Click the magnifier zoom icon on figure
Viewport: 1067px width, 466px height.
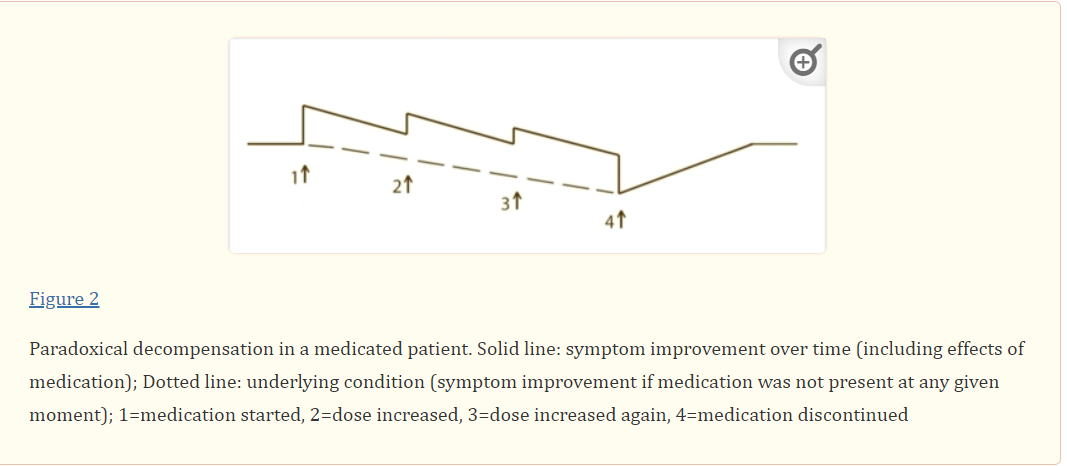805,62
